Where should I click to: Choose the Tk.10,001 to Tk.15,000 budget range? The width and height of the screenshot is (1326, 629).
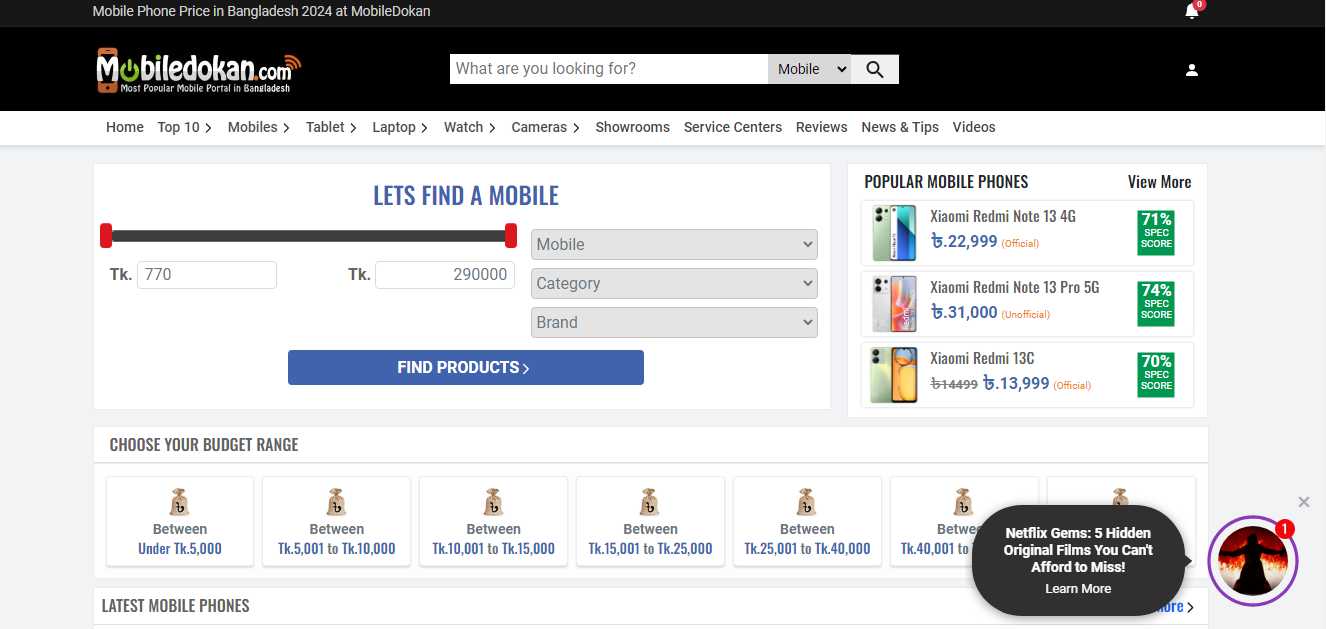(x=493, y=520)
